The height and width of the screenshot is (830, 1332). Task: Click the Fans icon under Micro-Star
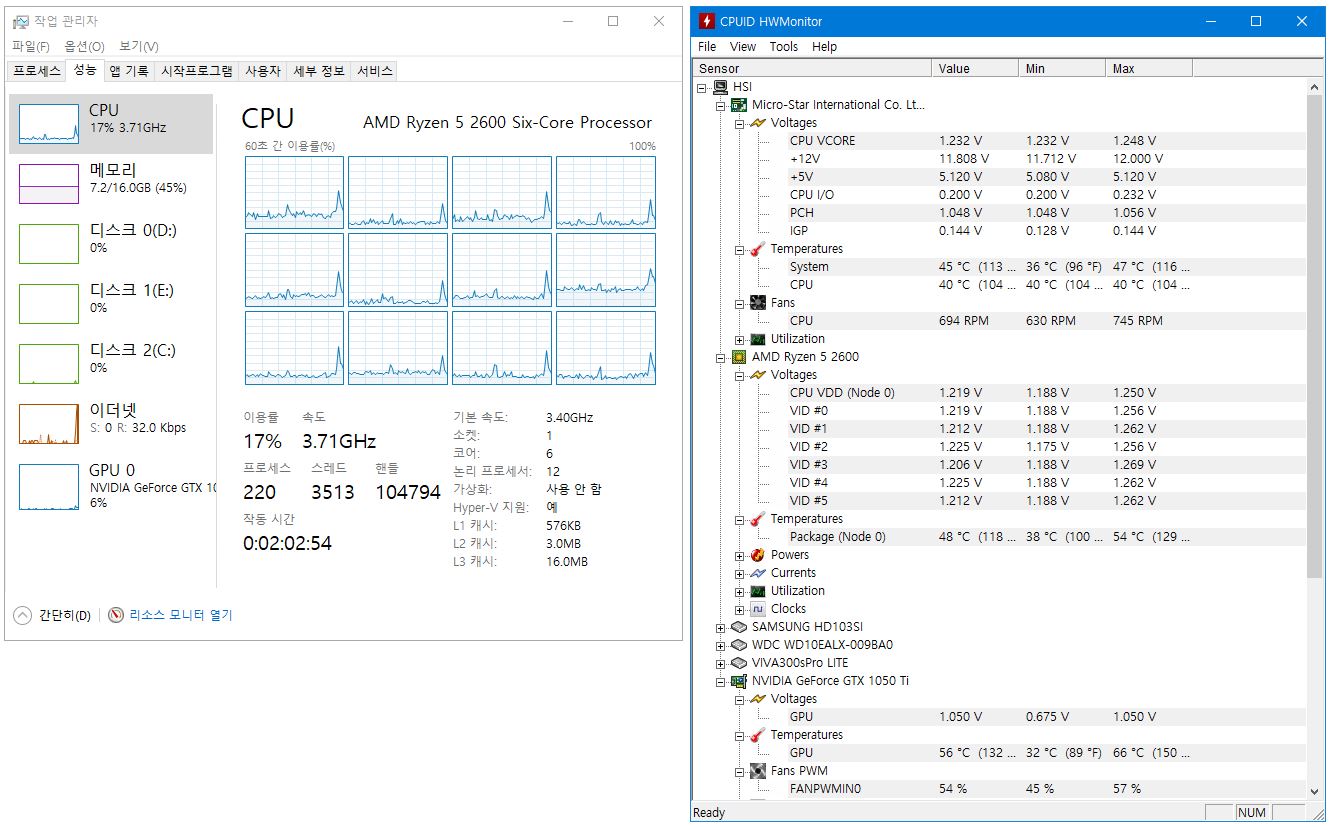coord(758,303)
